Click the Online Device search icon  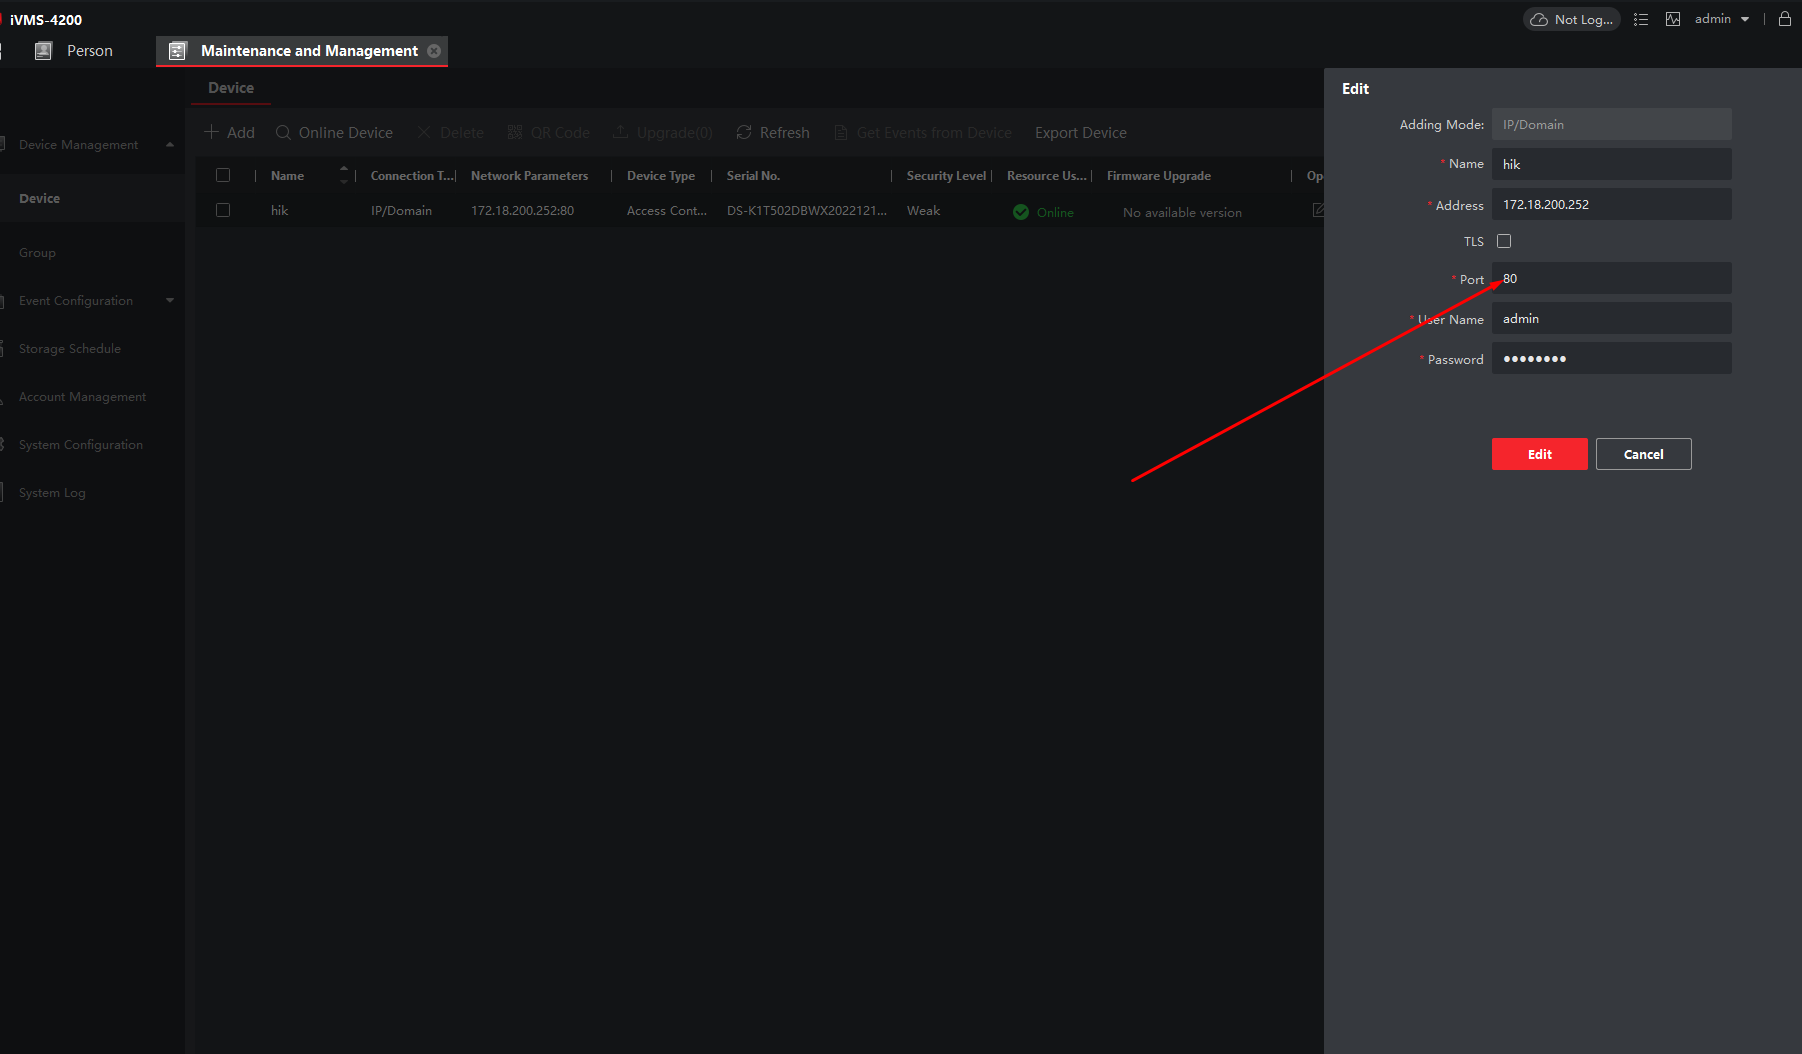click(x=283, y=132)
